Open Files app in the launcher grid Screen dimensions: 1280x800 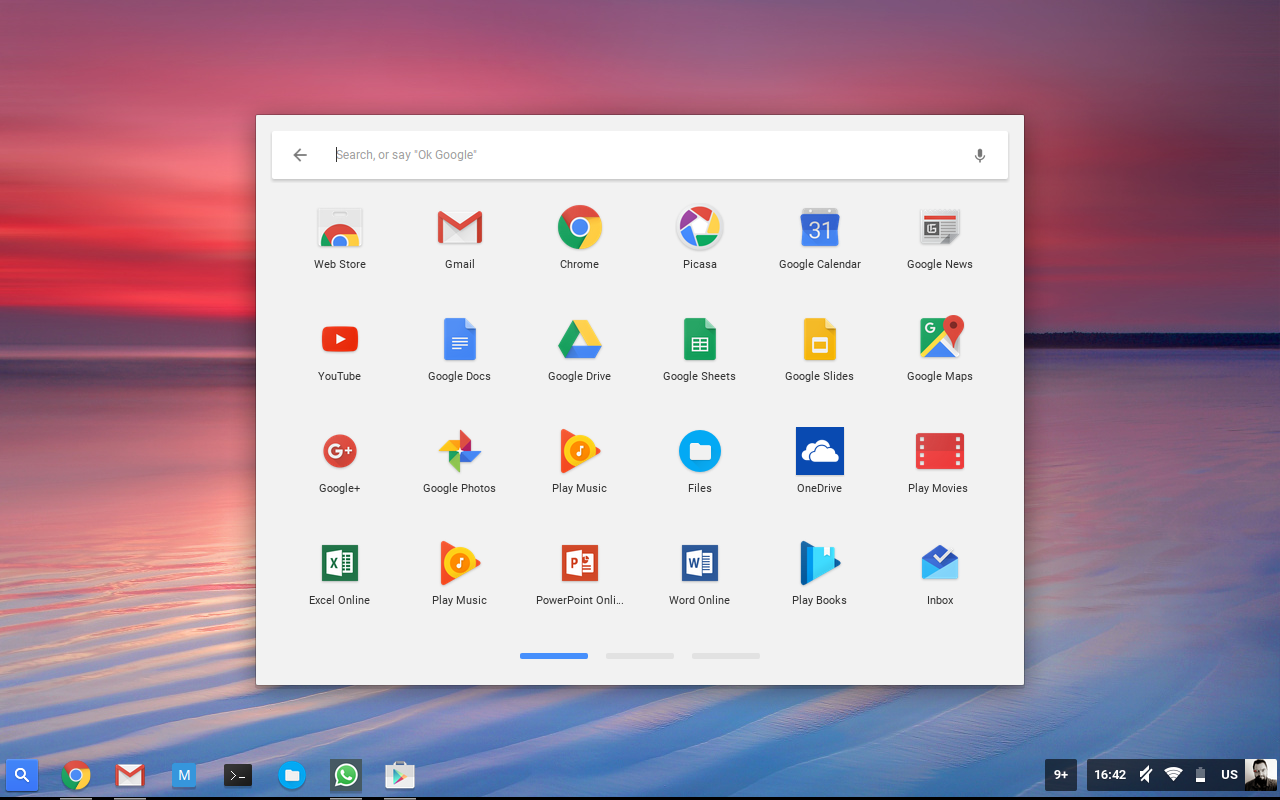pos(700,462)
